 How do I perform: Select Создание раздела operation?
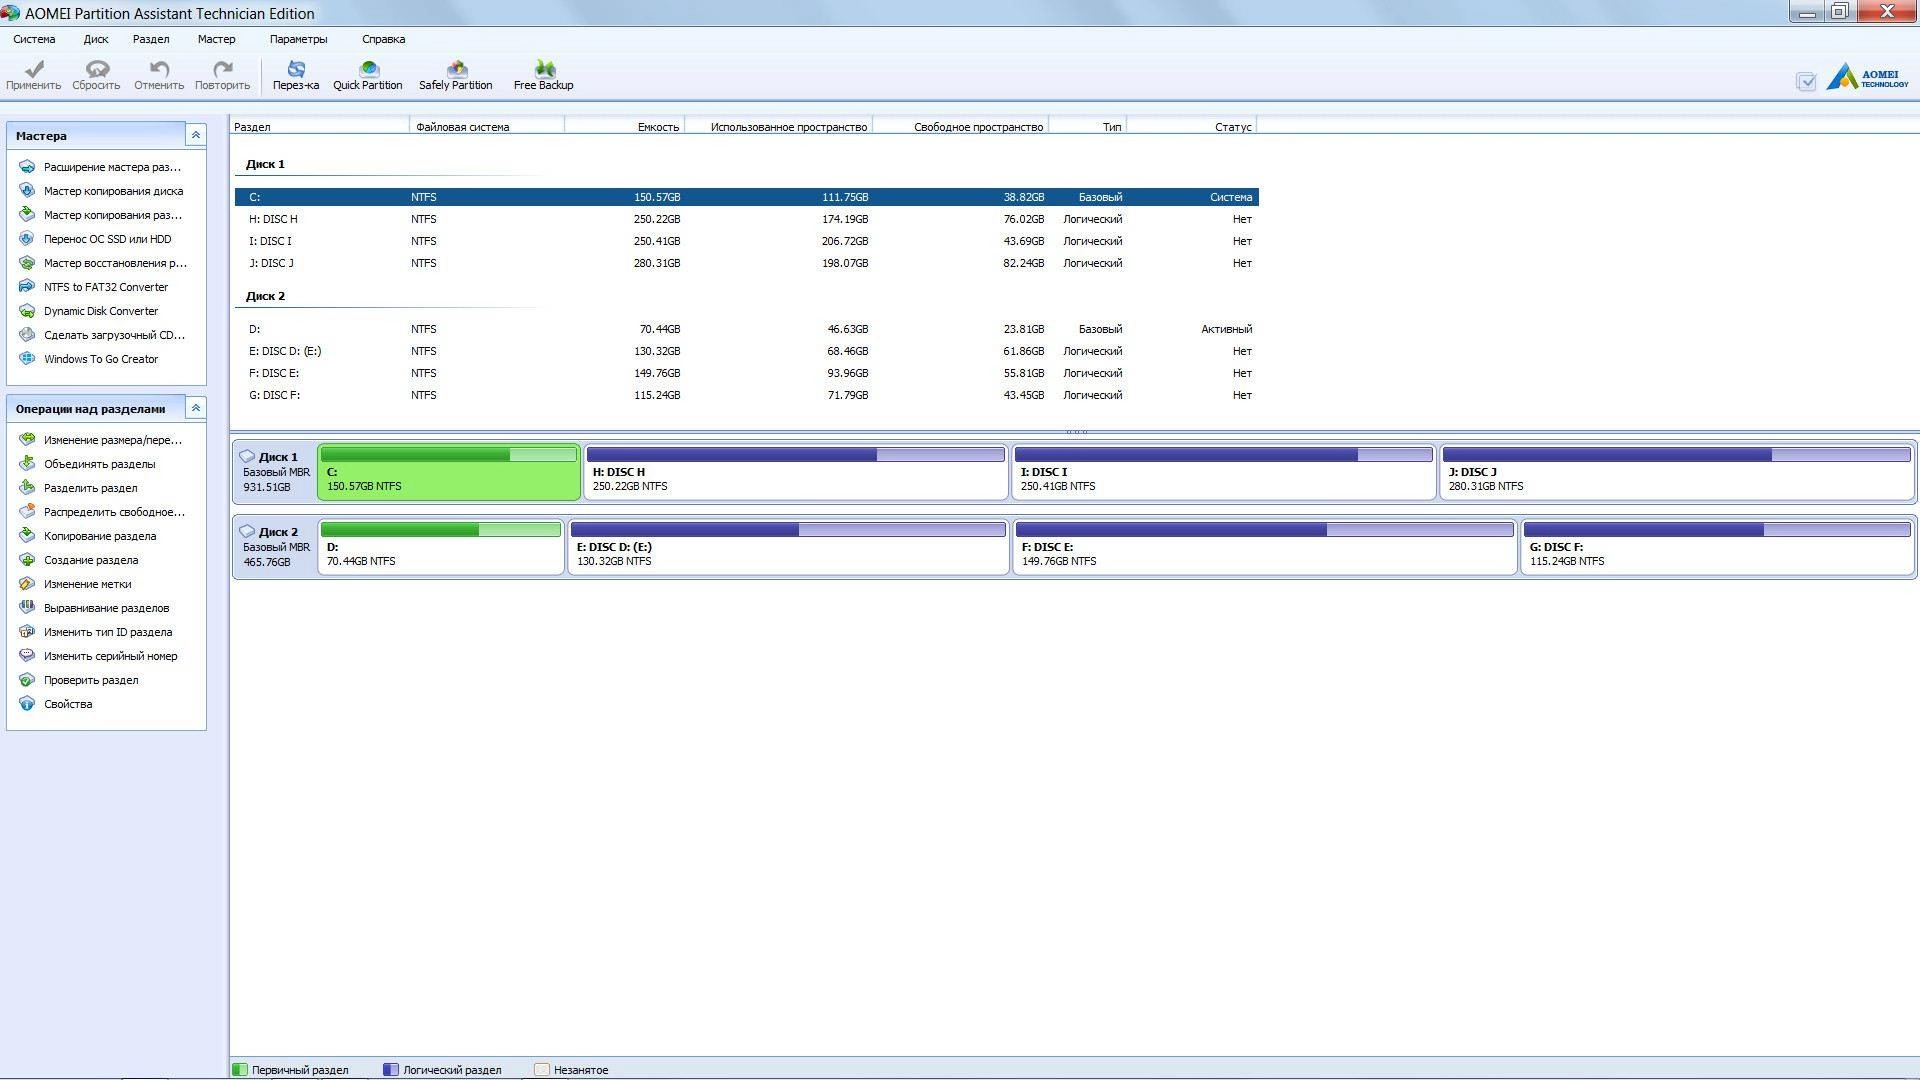(x=78, y=560)
